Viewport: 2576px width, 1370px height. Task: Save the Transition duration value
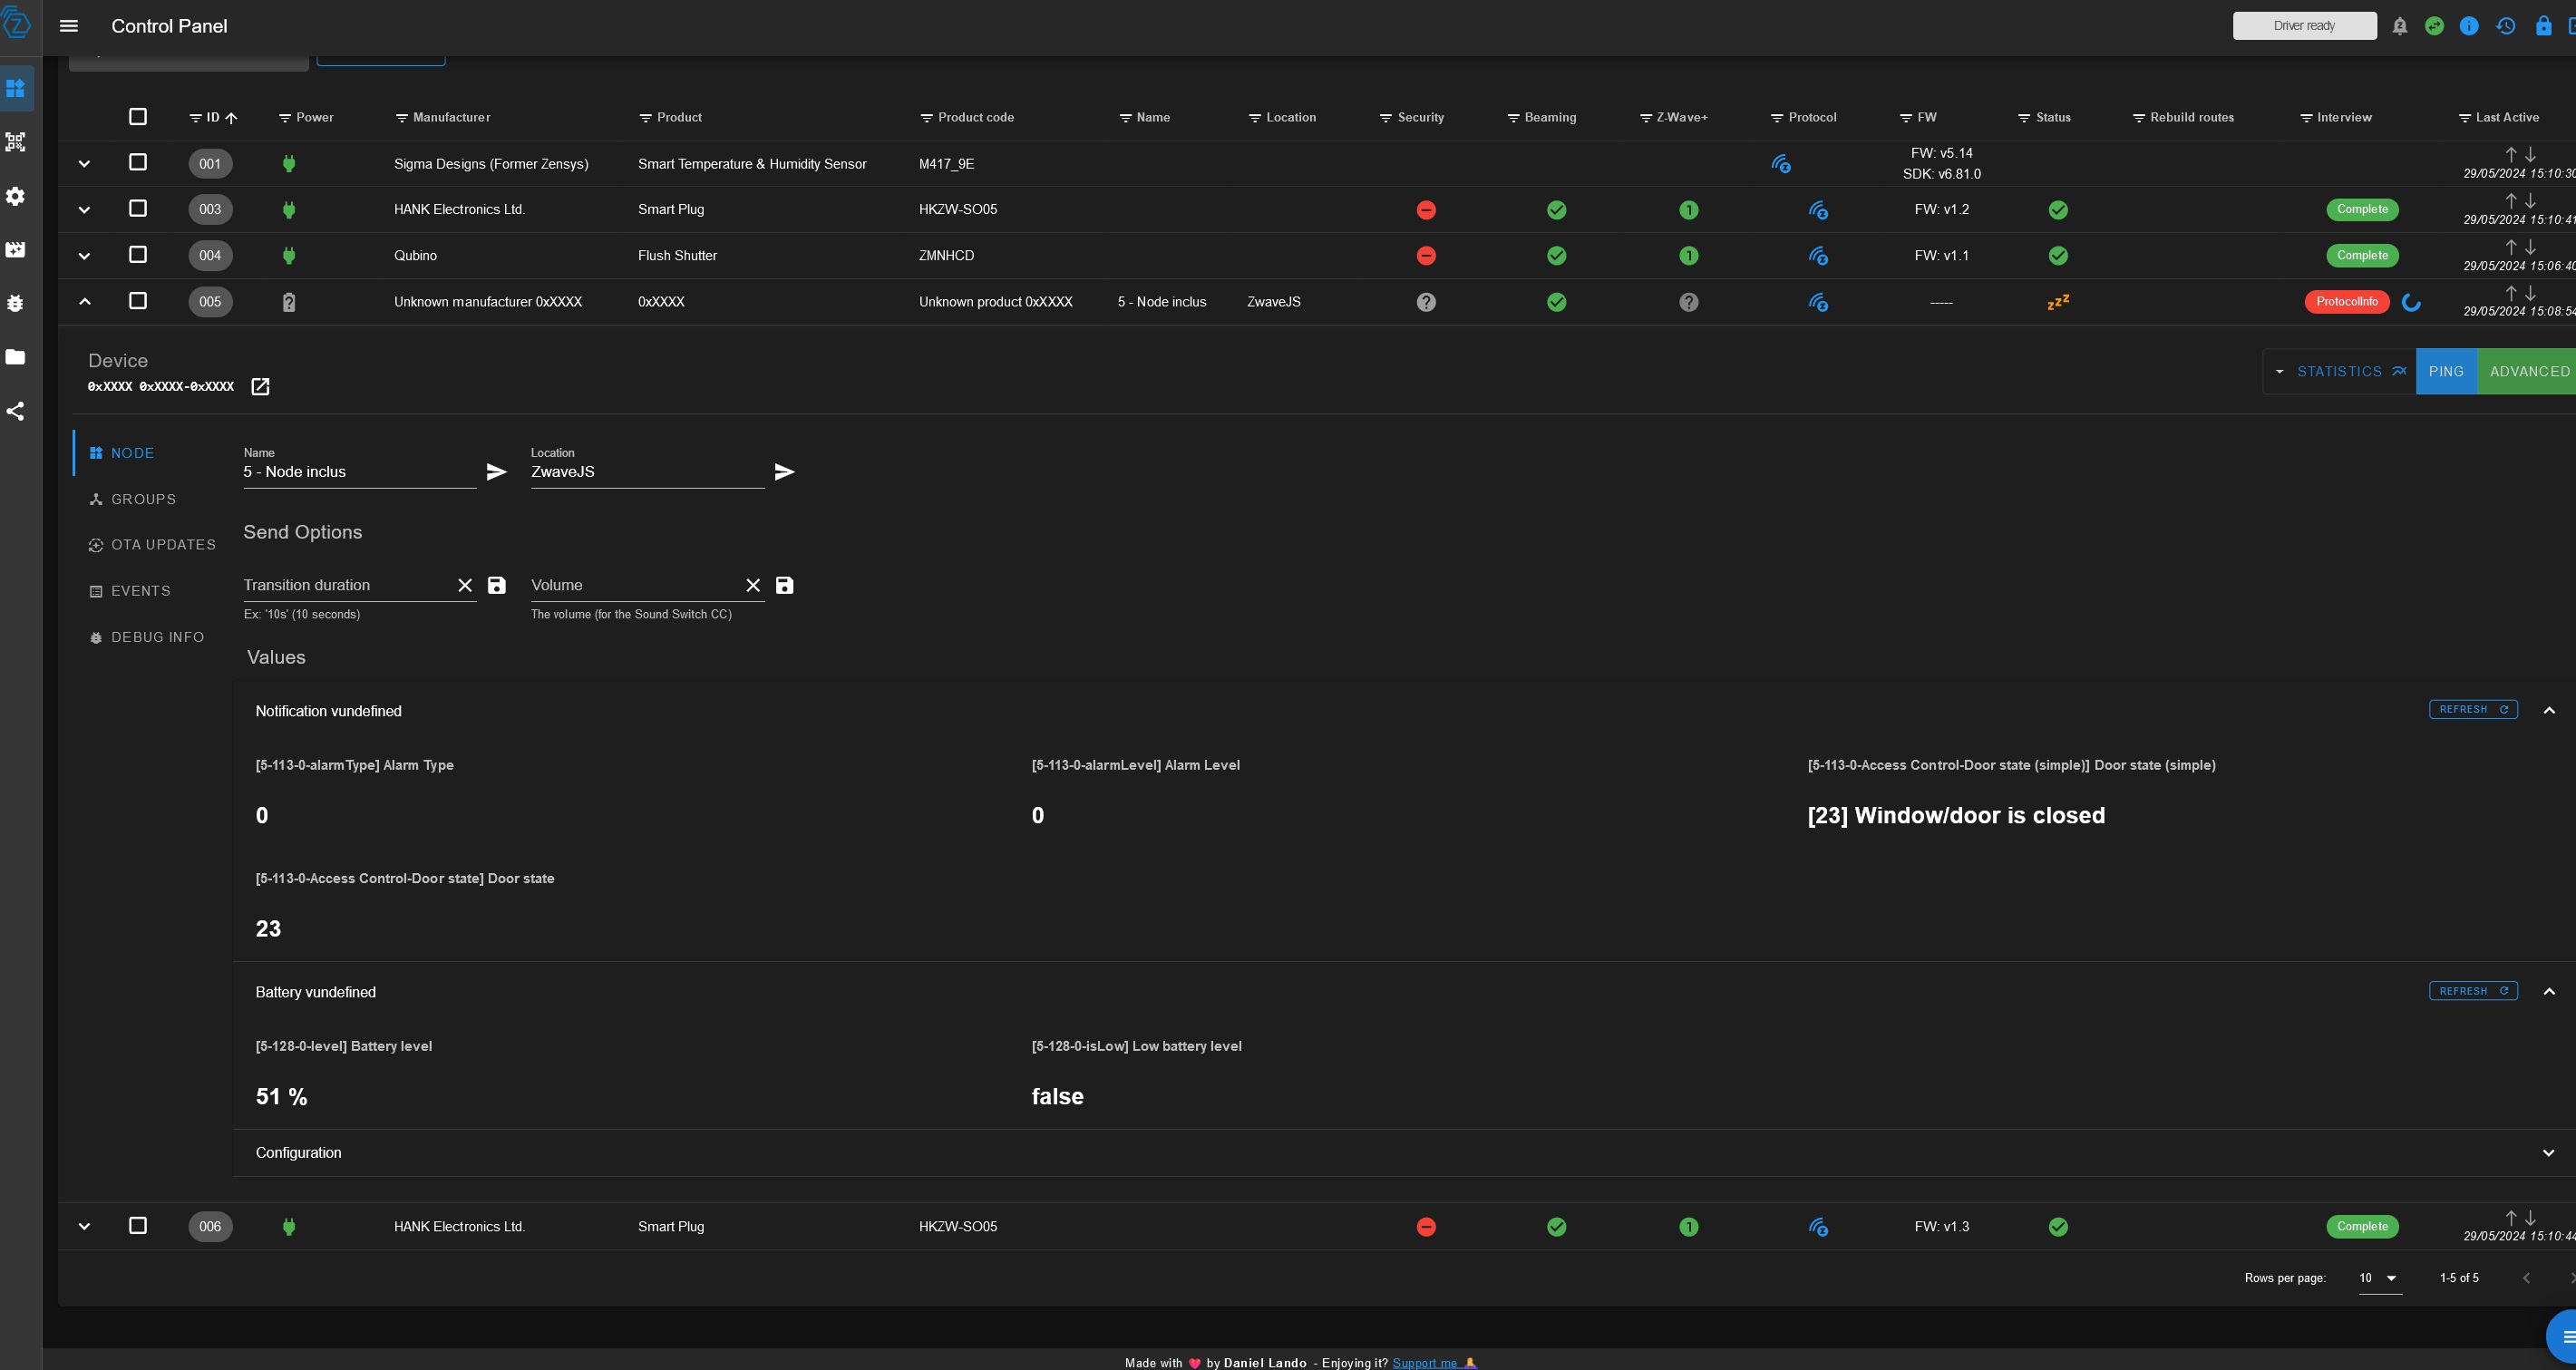pyautogui.click(x=496, y=585)
